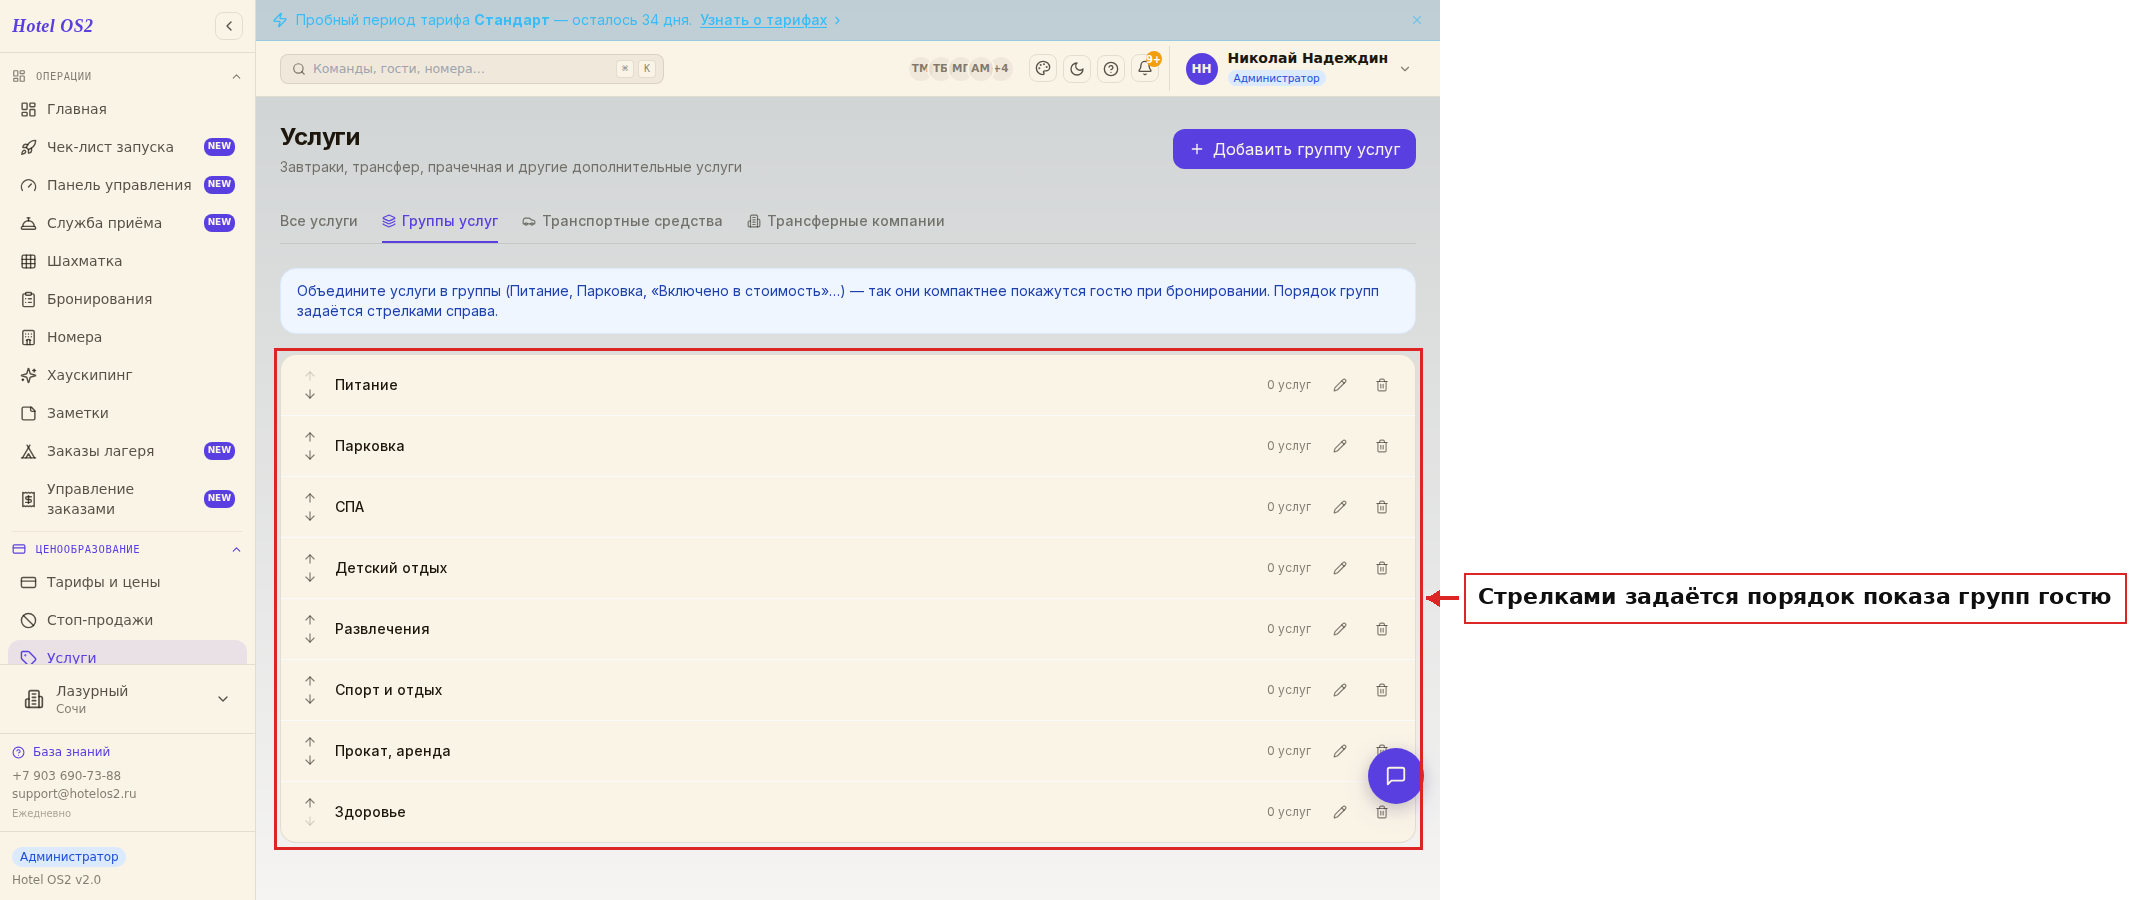This screenshot has height=900, width=2150.
Task: Move Развлечения group up
Action: click(310, 620)
